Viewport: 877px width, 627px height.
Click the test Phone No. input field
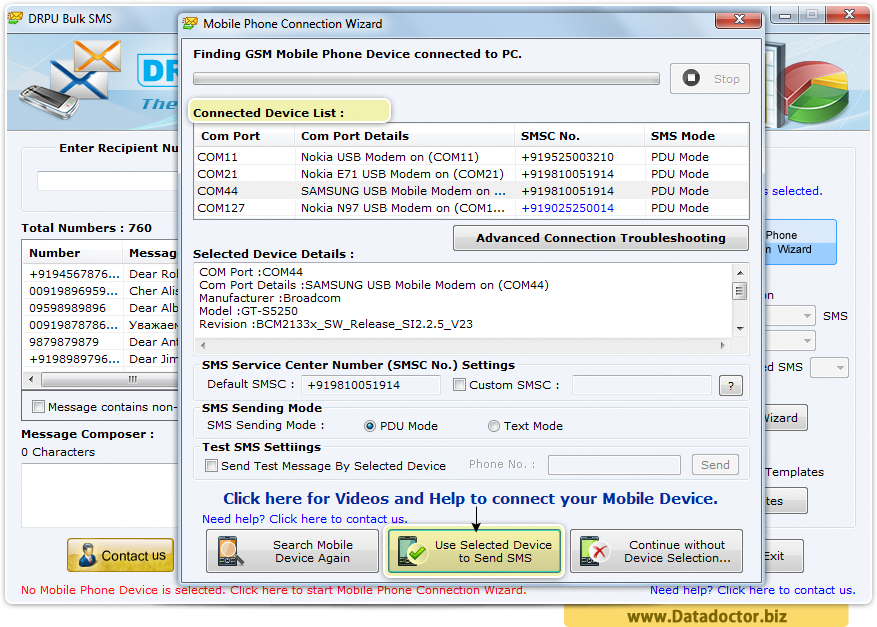tap(614, 465)
